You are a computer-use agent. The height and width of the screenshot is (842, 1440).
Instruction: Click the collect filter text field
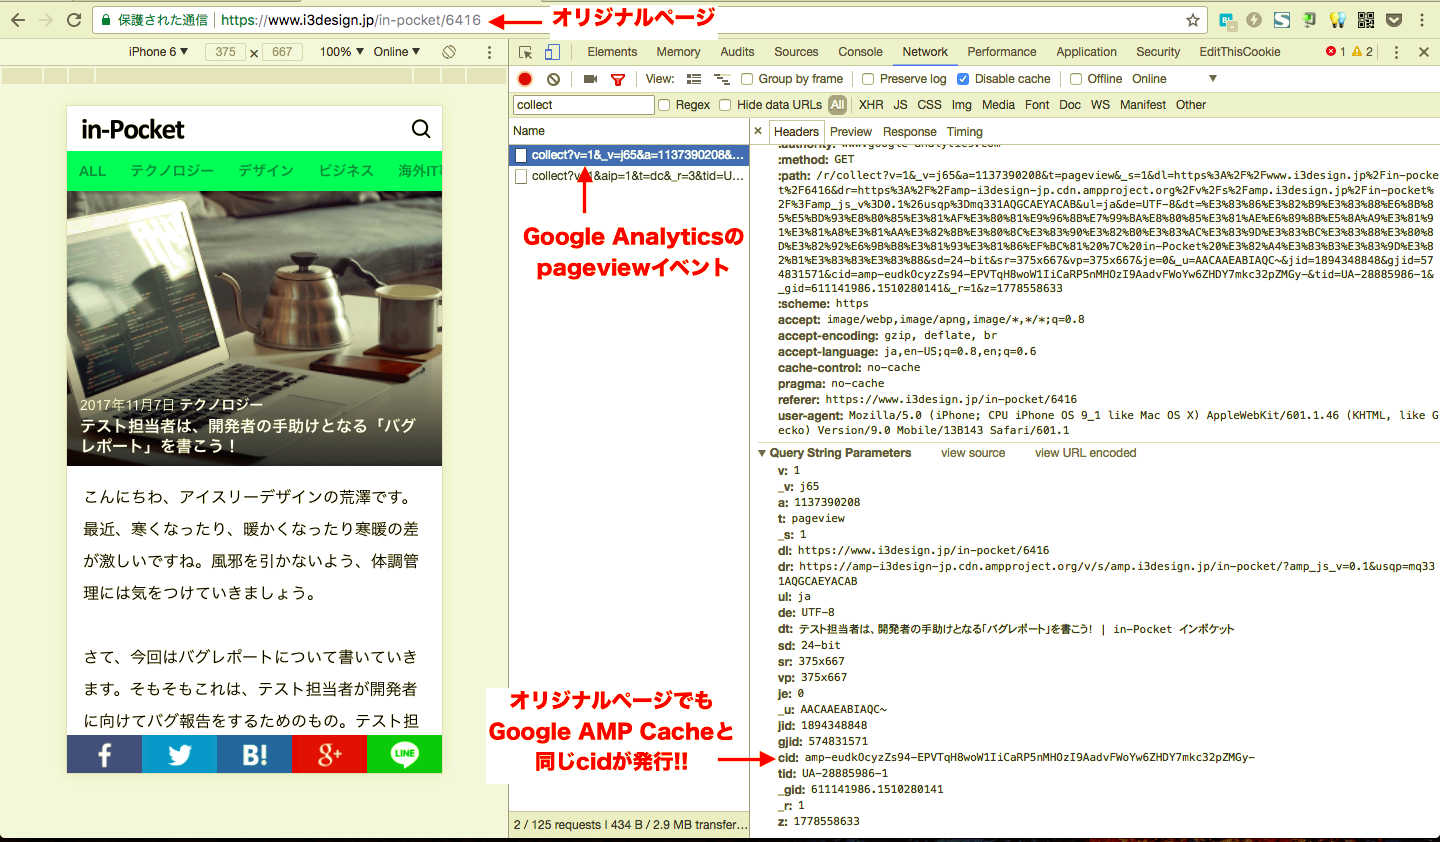(584, 105)
